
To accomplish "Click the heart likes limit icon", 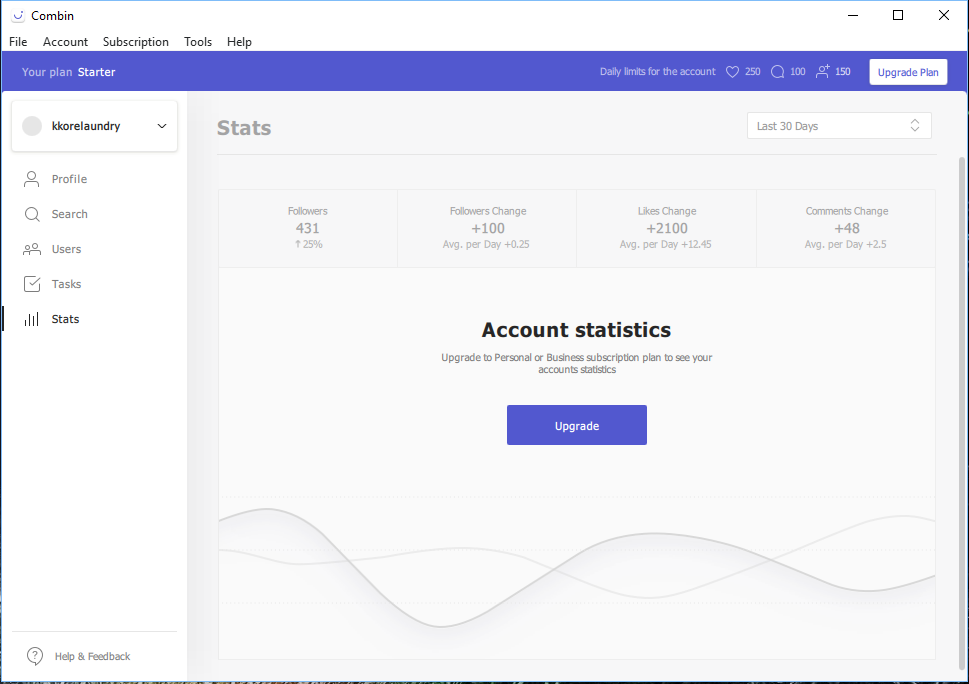I will point(732,72).
